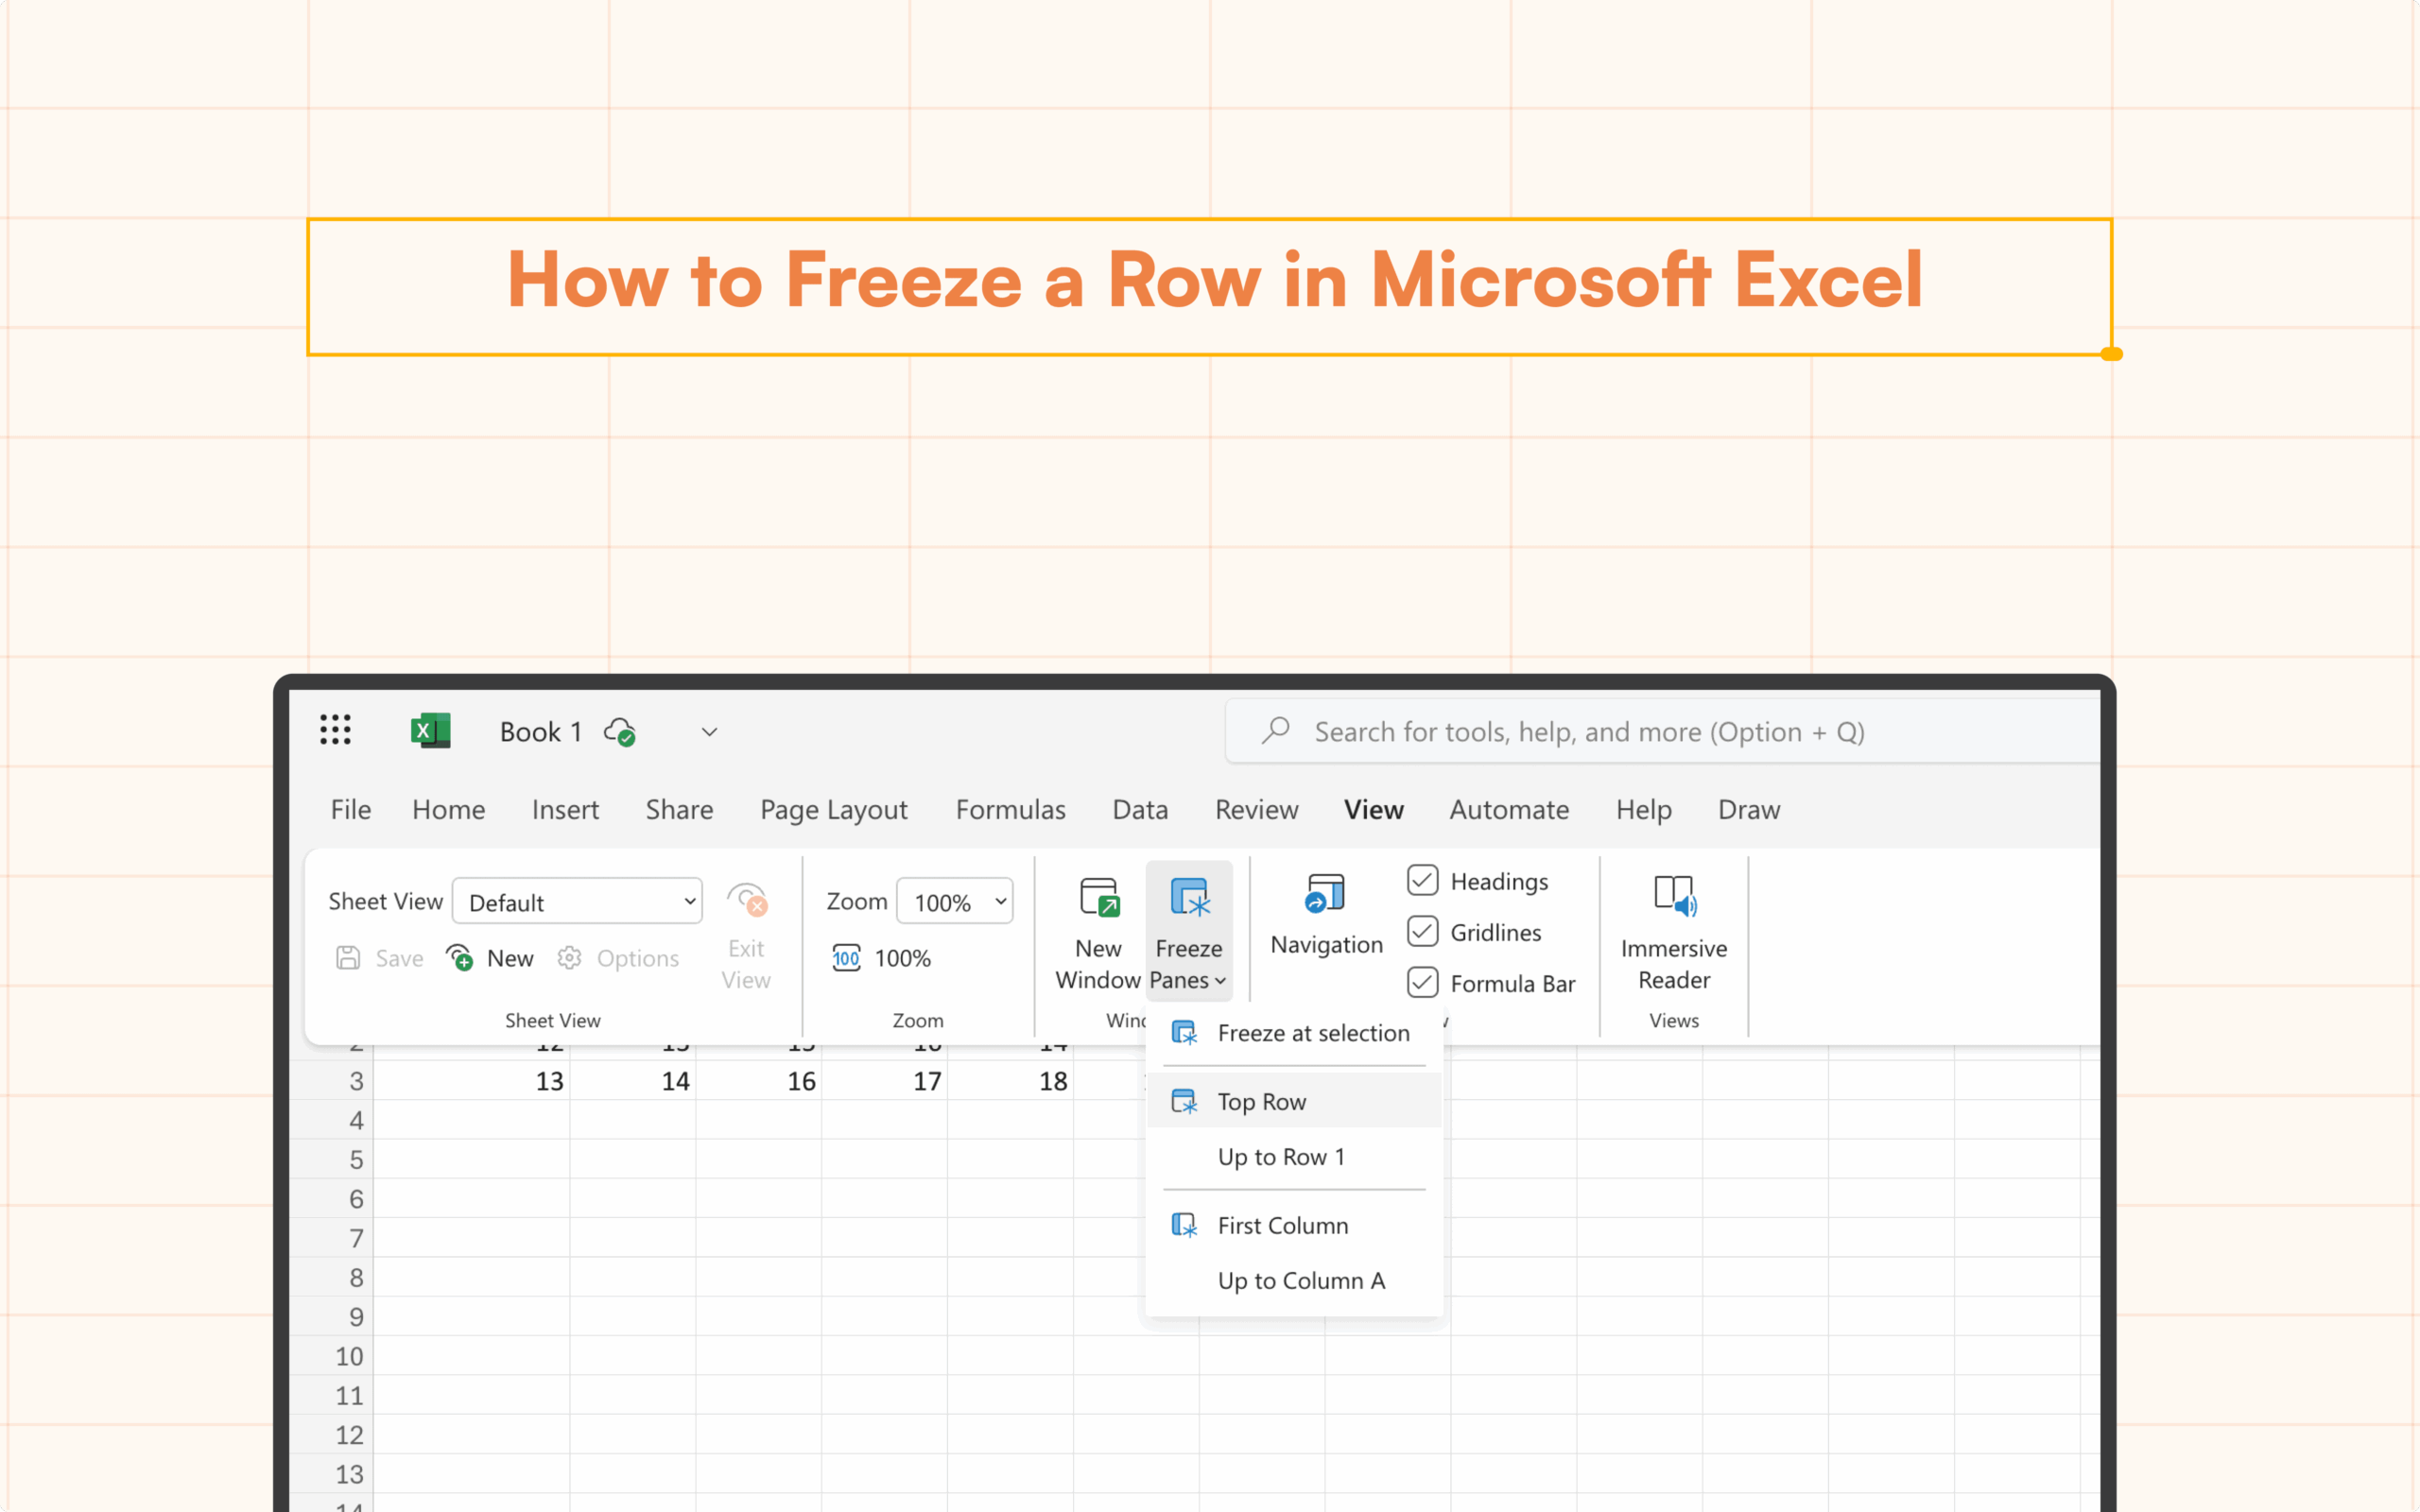
Task: Expand the chevron next to Book 1
Action: pos(709,732)
